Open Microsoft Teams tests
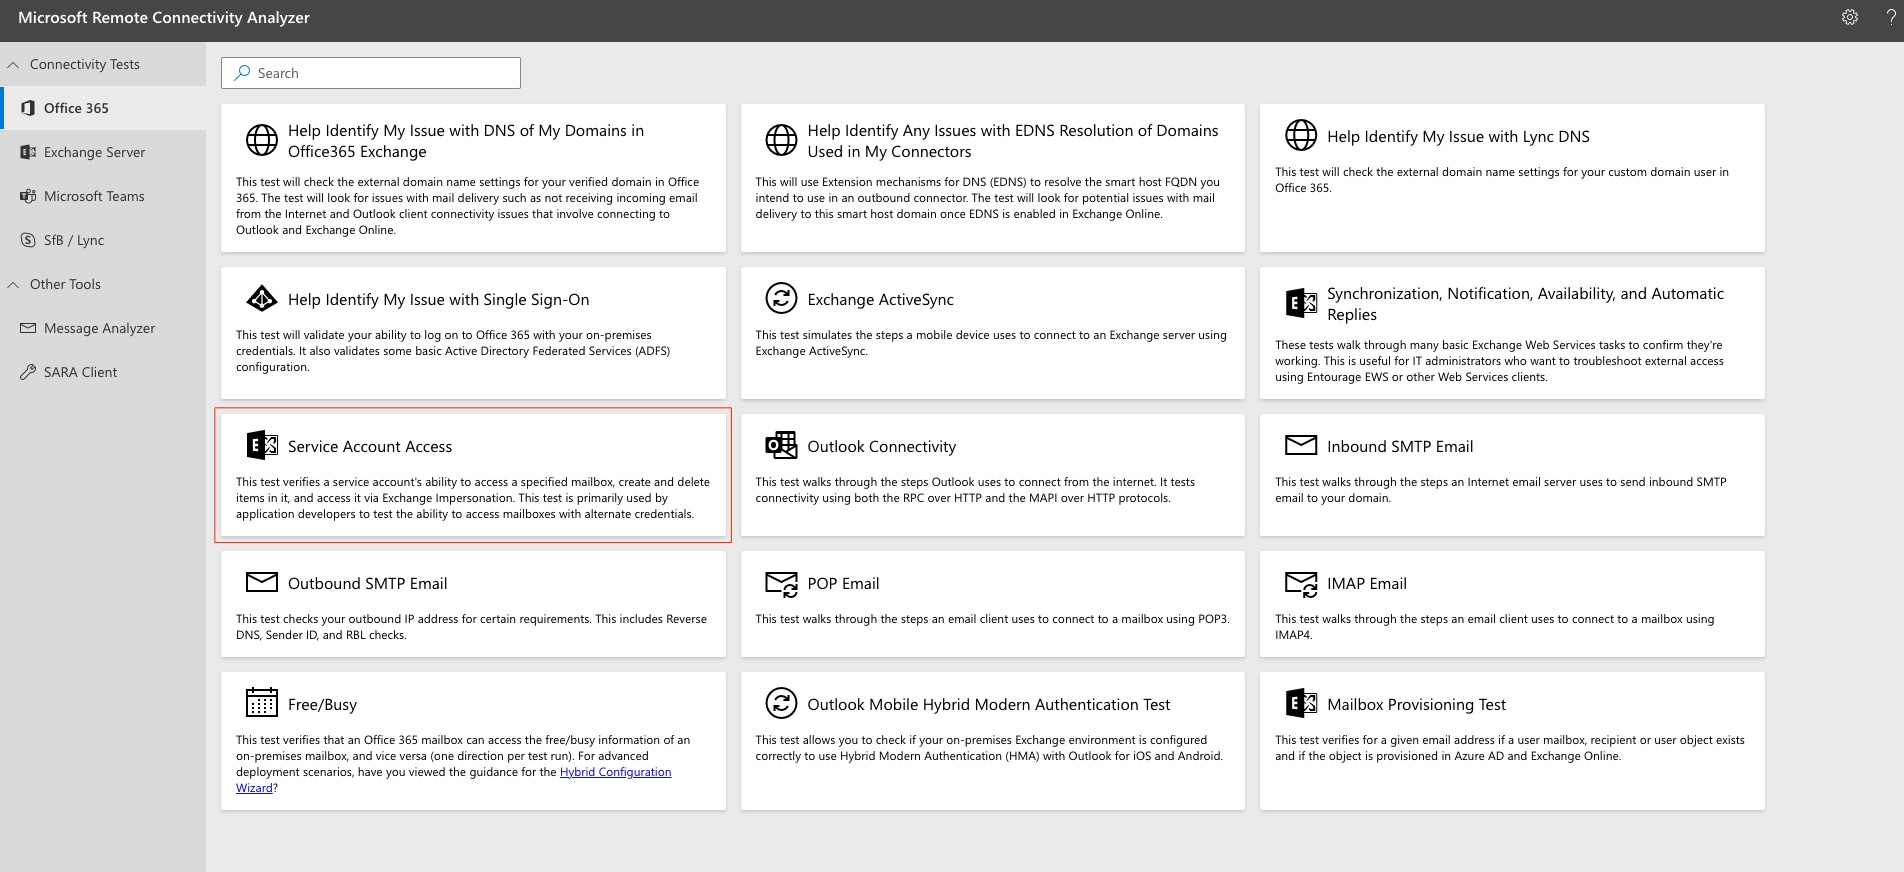Screen dimensions: 1904x872 tap(94, 196)
